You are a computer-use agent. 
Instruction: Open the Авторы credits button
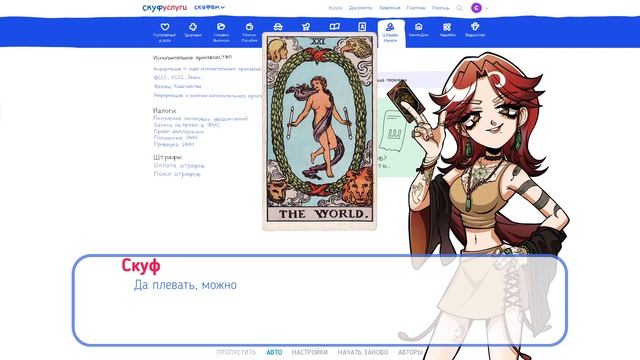point(410,352)
